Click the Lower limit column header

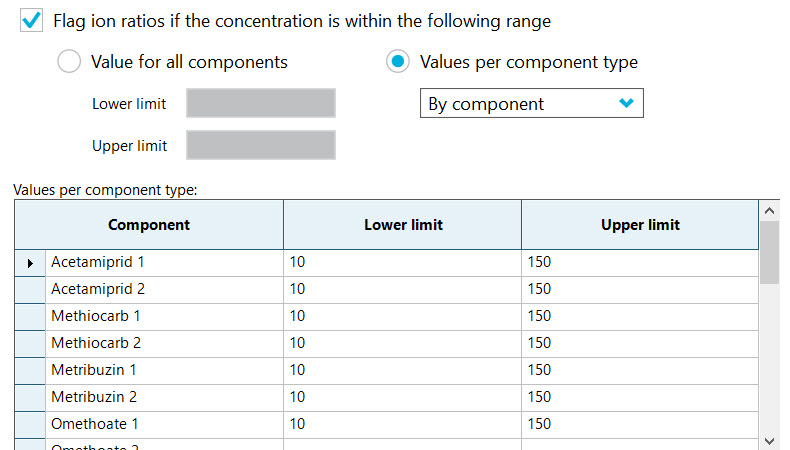click(402, 225)
